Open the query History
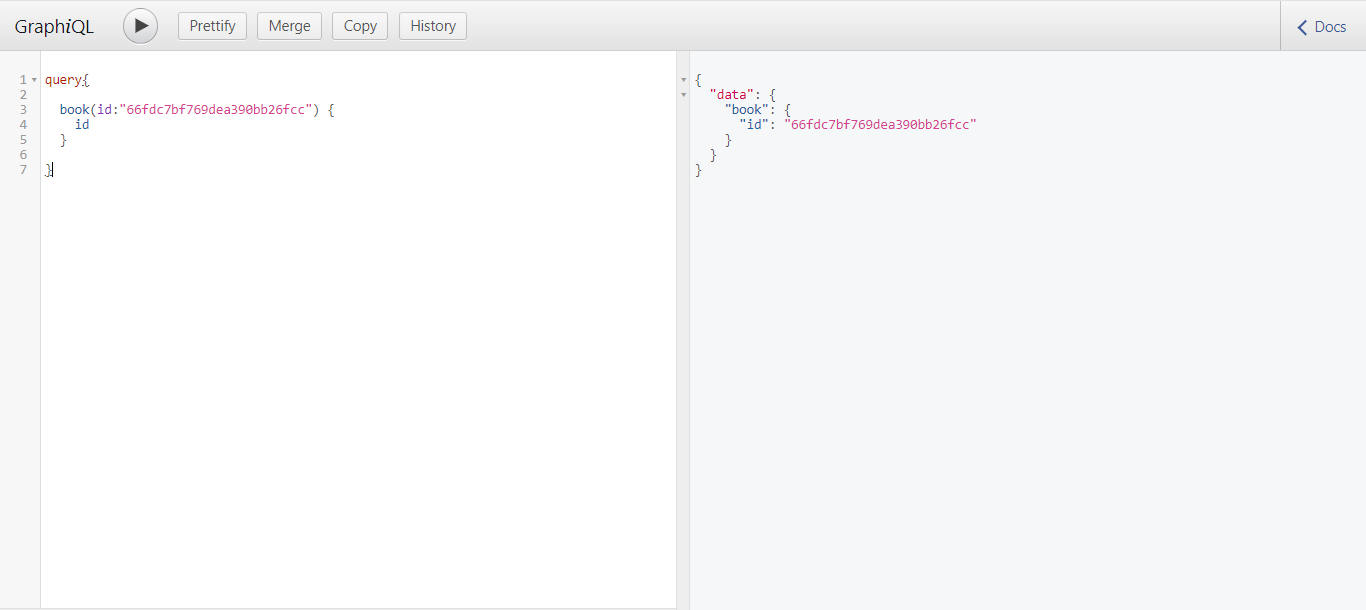 pos(432,25)
